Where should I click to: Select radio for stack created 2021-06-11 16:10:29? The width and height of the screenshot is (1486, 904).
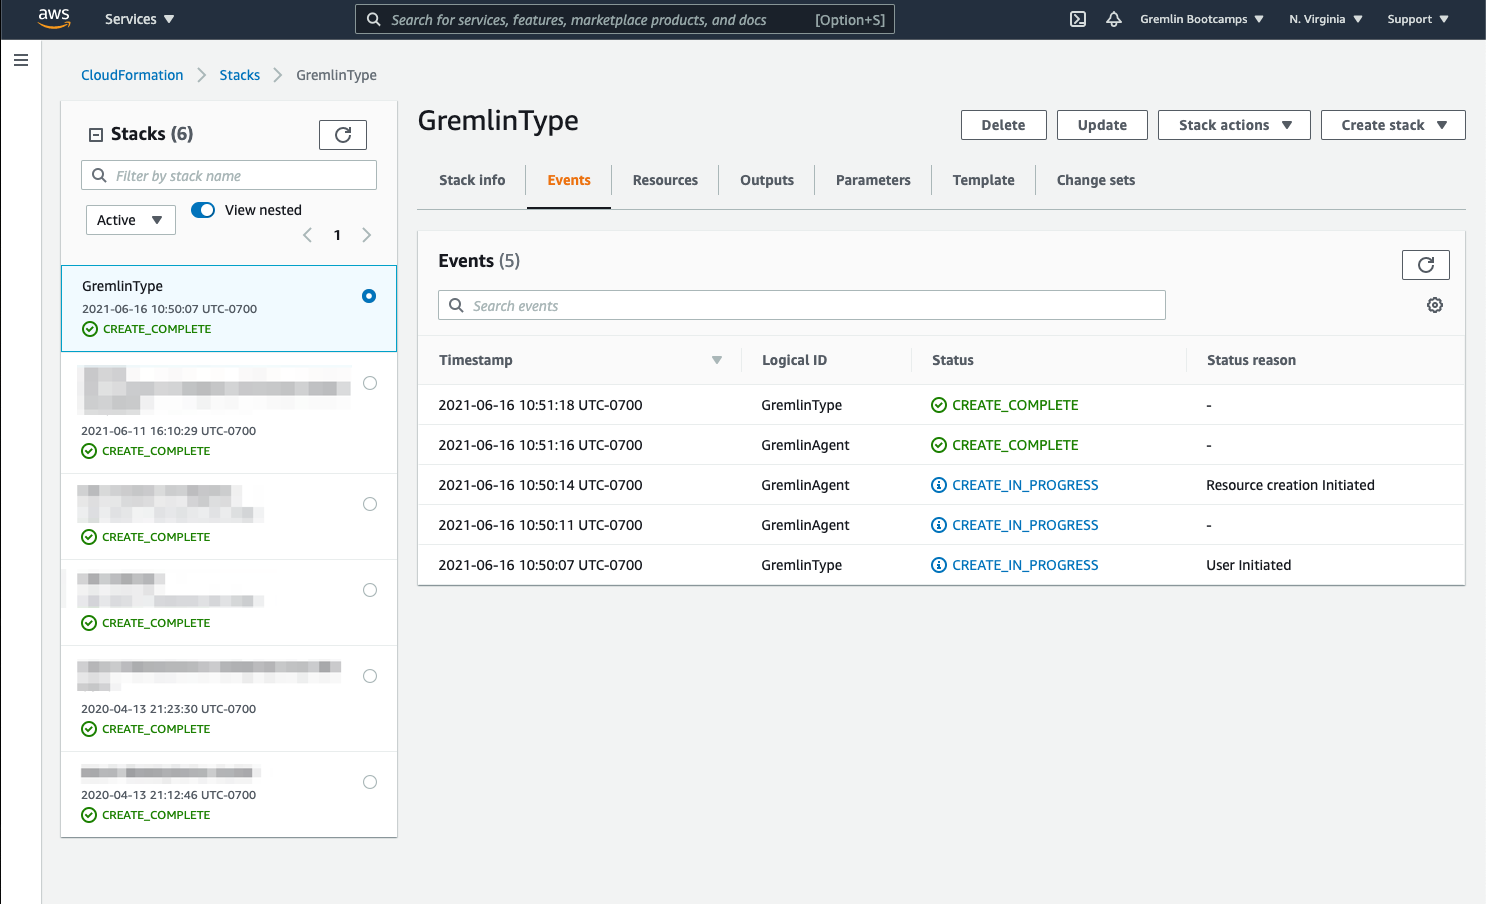click(x=370, y=383)
